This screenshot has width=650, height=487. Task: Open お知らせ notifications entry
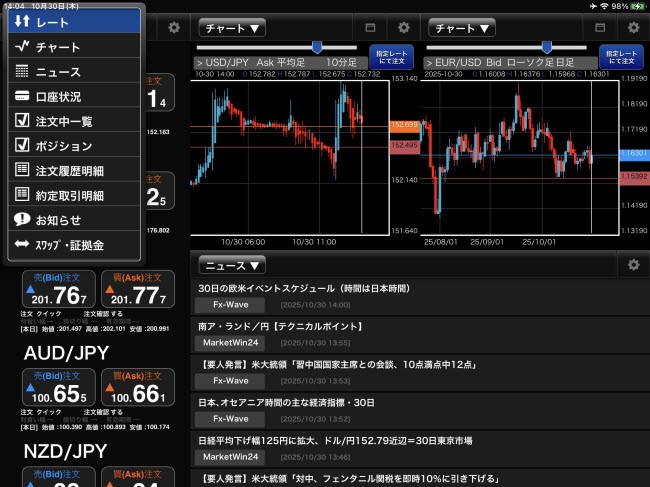click(74, 220)
